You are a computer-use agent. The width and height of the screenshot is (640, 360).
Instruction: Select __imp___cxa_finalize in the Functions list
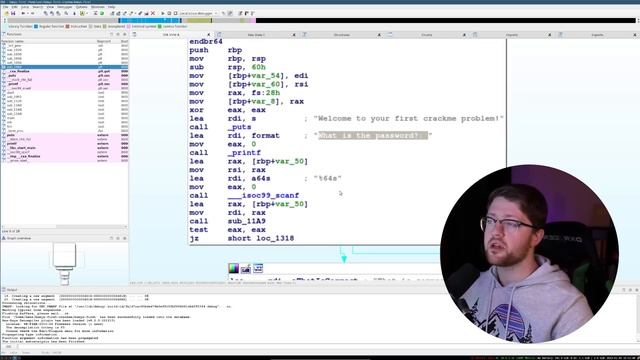tap(64, 156)
